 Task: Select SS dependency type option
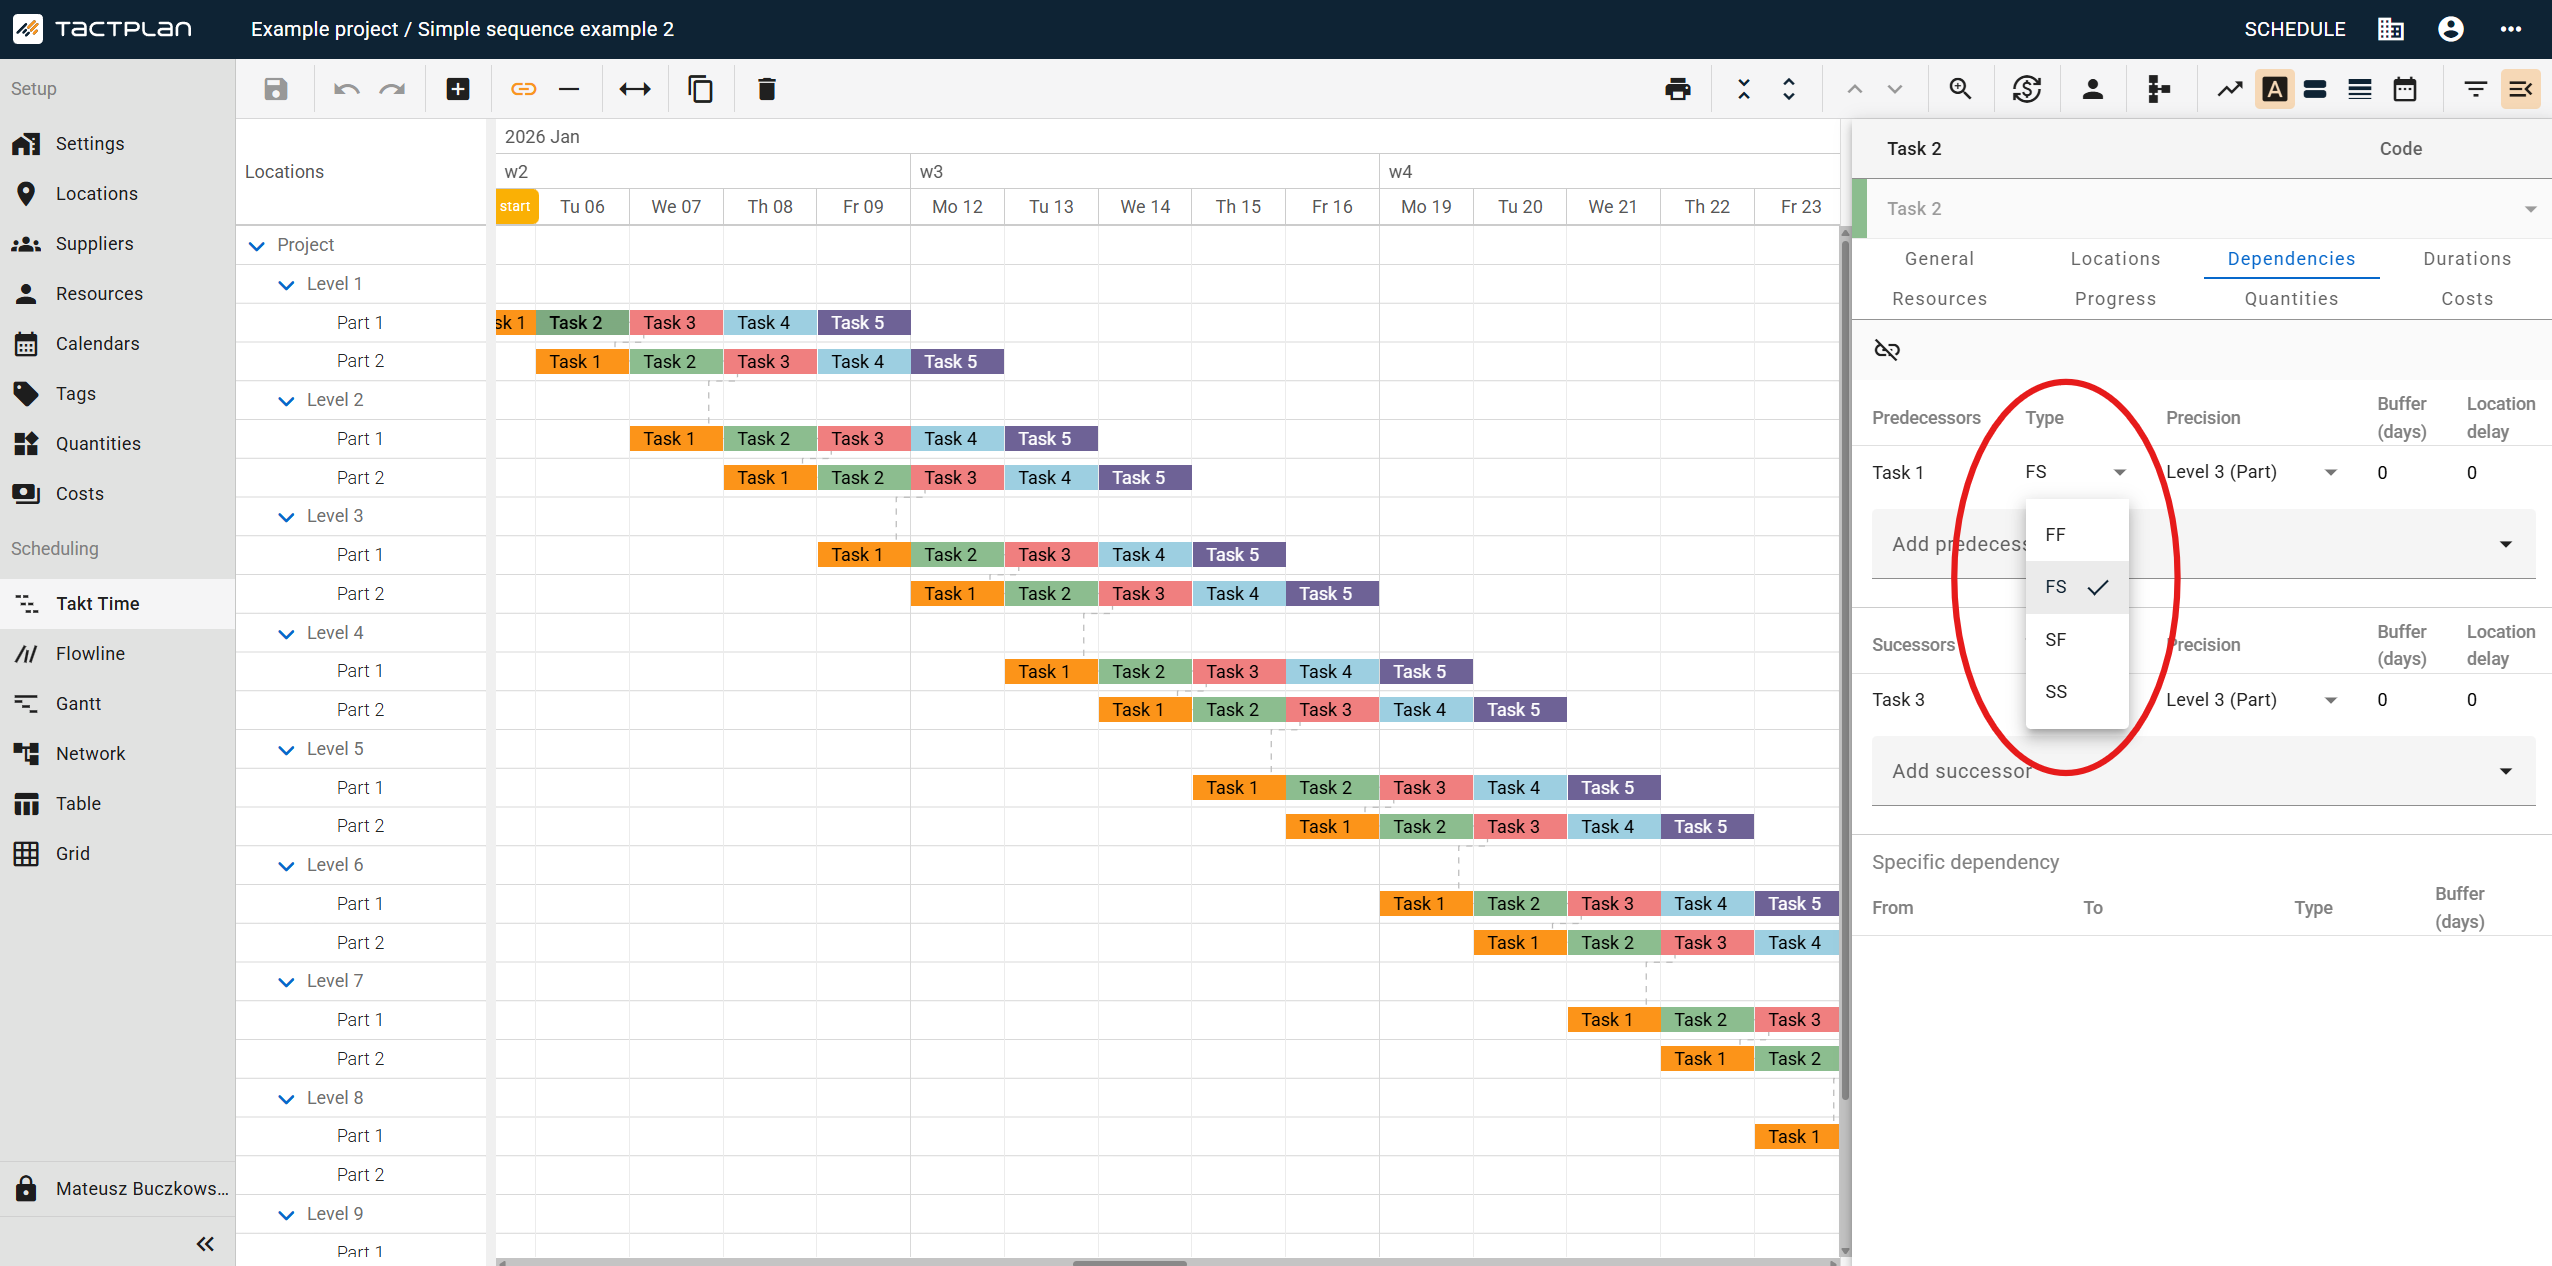click(x=2077, y=692)
